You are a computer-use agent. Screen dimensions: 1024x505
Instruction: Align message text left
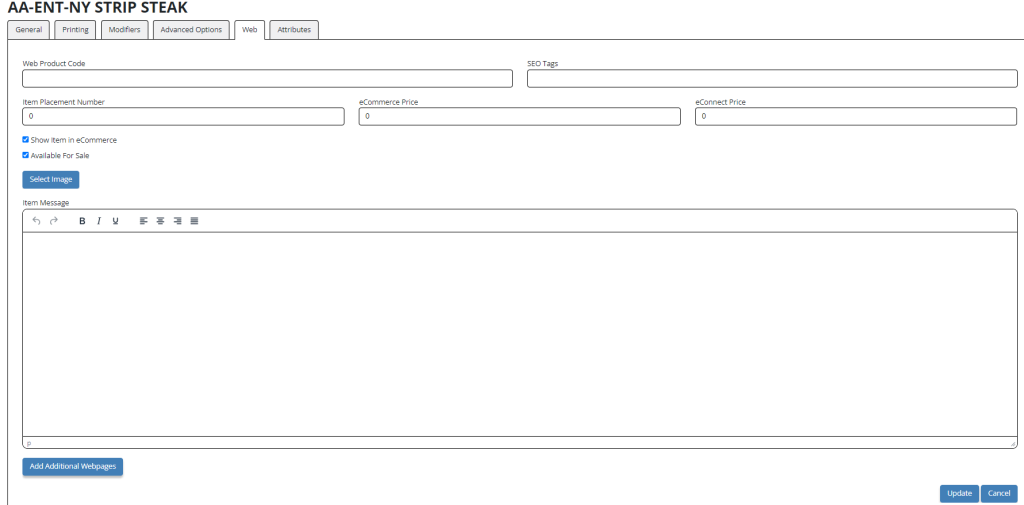click(144, 221)
